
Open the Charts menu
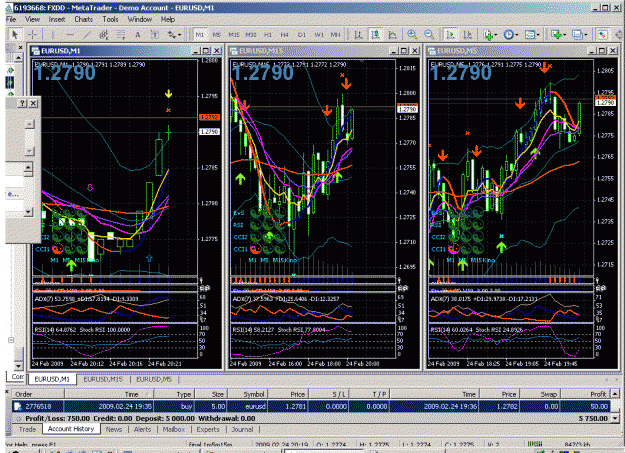(83, 19)
